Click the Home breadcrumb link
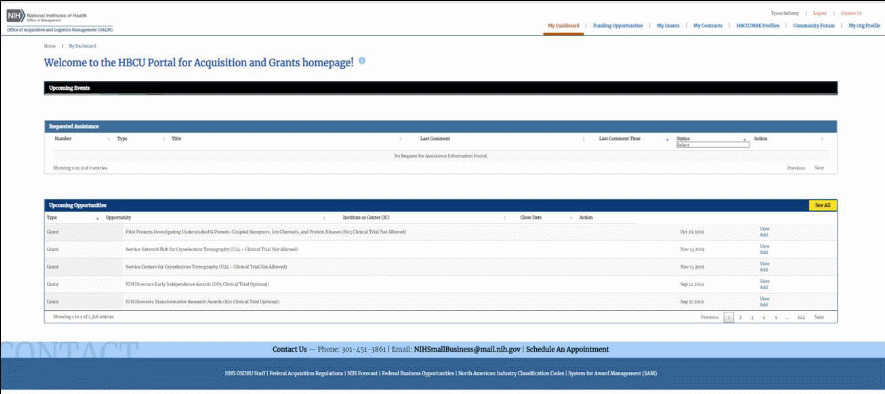This screenshot has width=885, height=394. click(50, 46)
